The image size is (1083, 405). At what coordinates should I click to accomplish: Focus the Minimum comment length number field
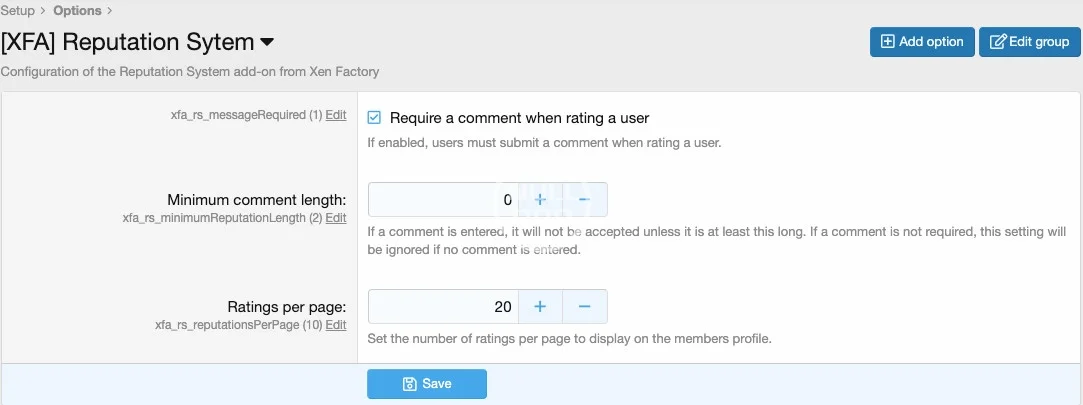coord(442,200)
